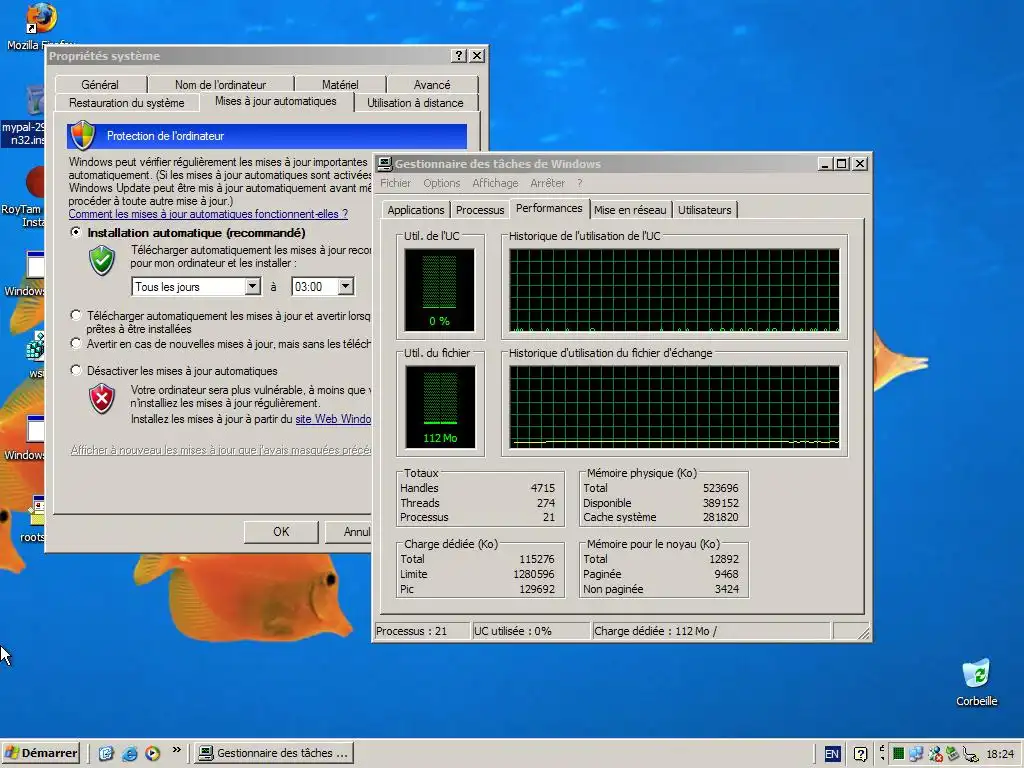Switch to the Avancé tab

click(432, 84)
